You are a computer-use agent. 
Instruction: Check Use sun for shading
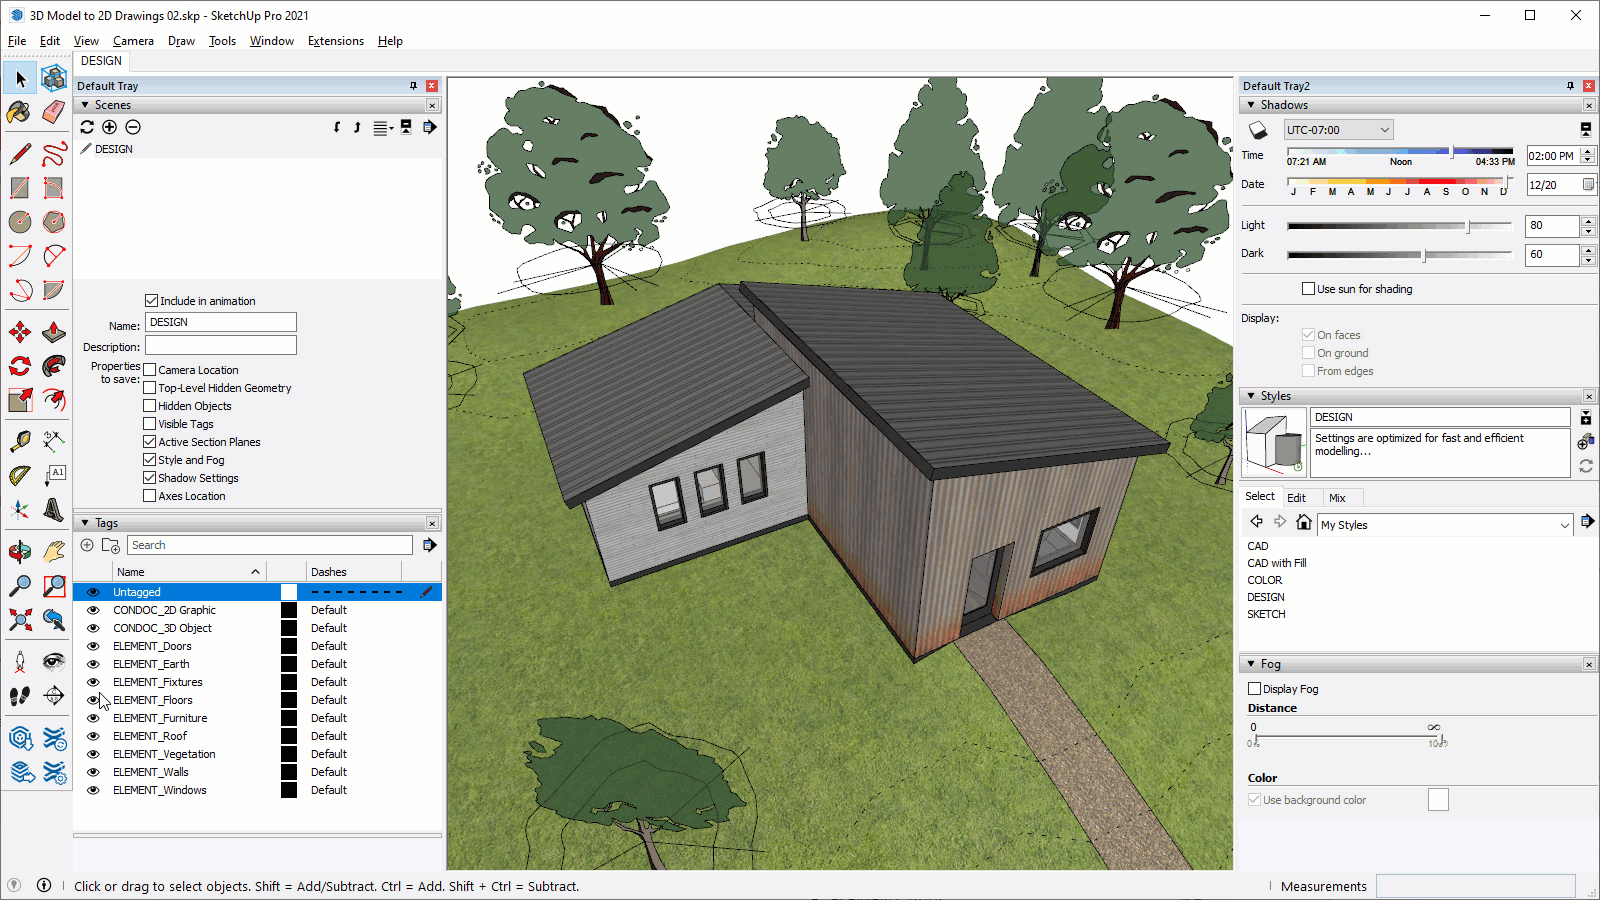pos(1308,289)
